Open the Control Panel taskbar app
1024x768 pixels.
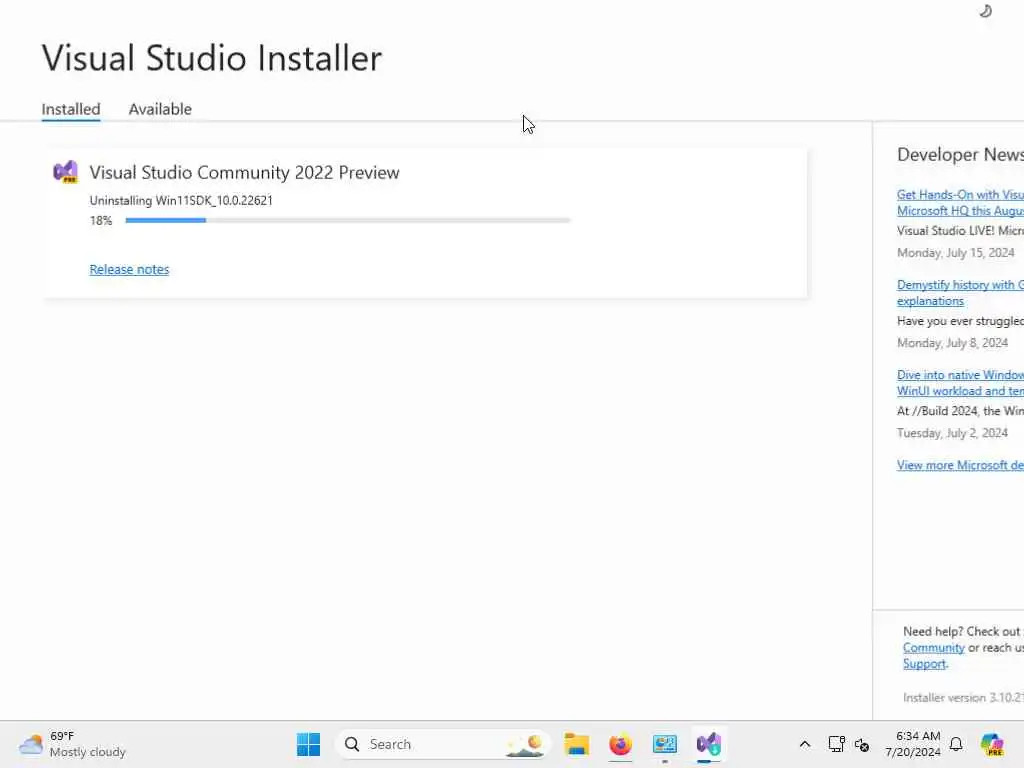pyautogui.click(x=665, y=744)
